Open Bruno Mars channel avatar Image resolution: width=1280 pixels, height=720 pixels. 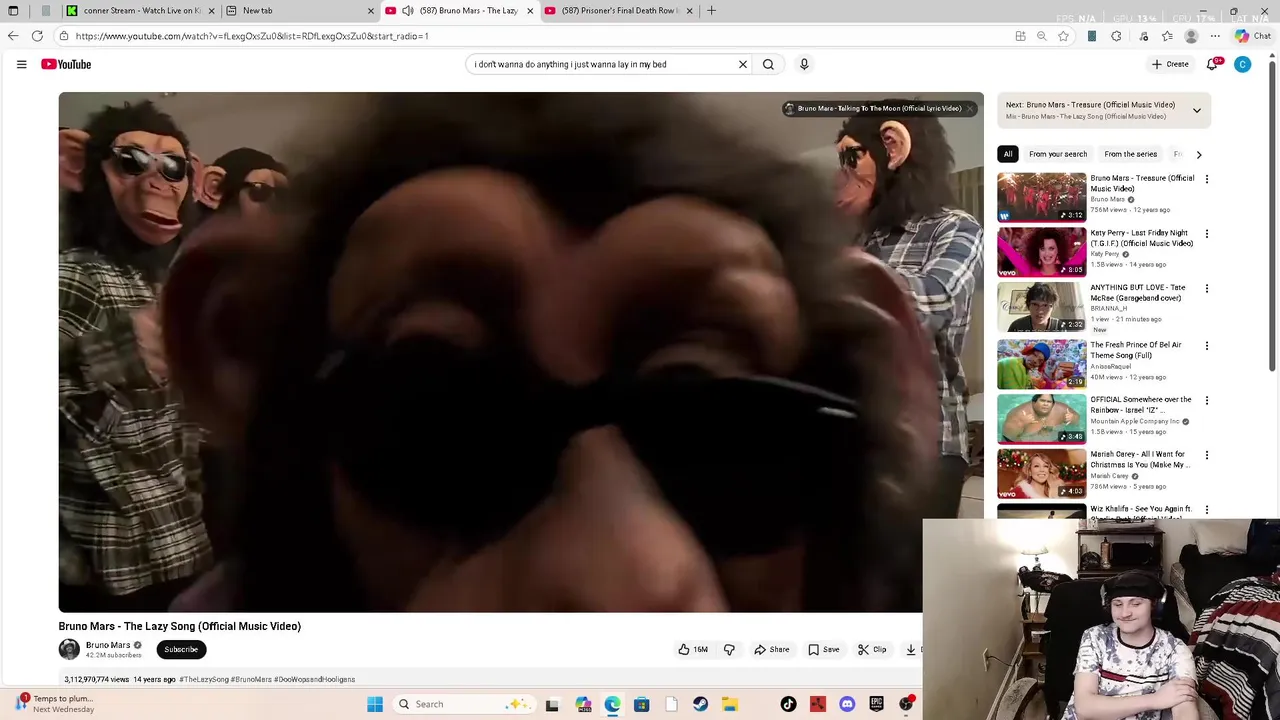69,649
